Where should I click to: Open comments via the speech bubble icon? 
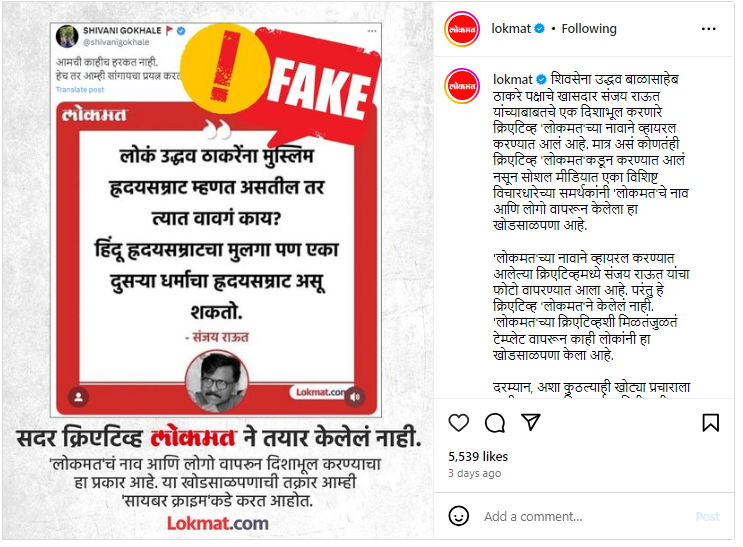pyautogui.click(x=495, y=422)
